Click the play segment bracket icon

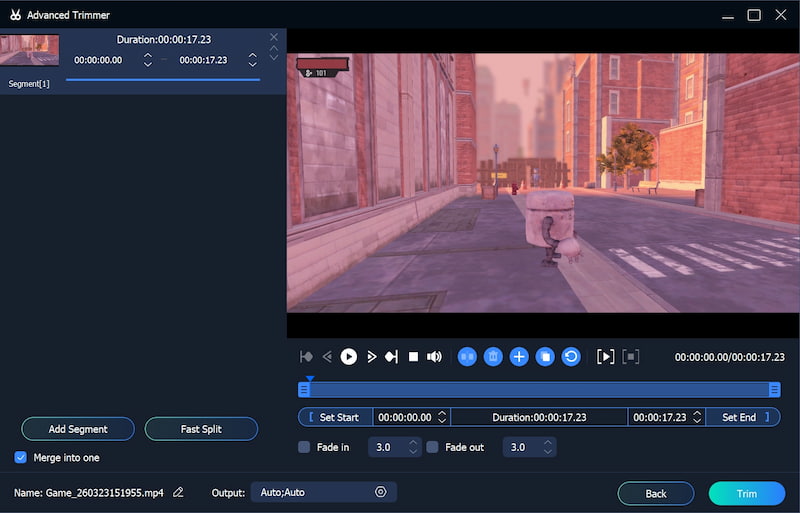[x=605, y=357]
